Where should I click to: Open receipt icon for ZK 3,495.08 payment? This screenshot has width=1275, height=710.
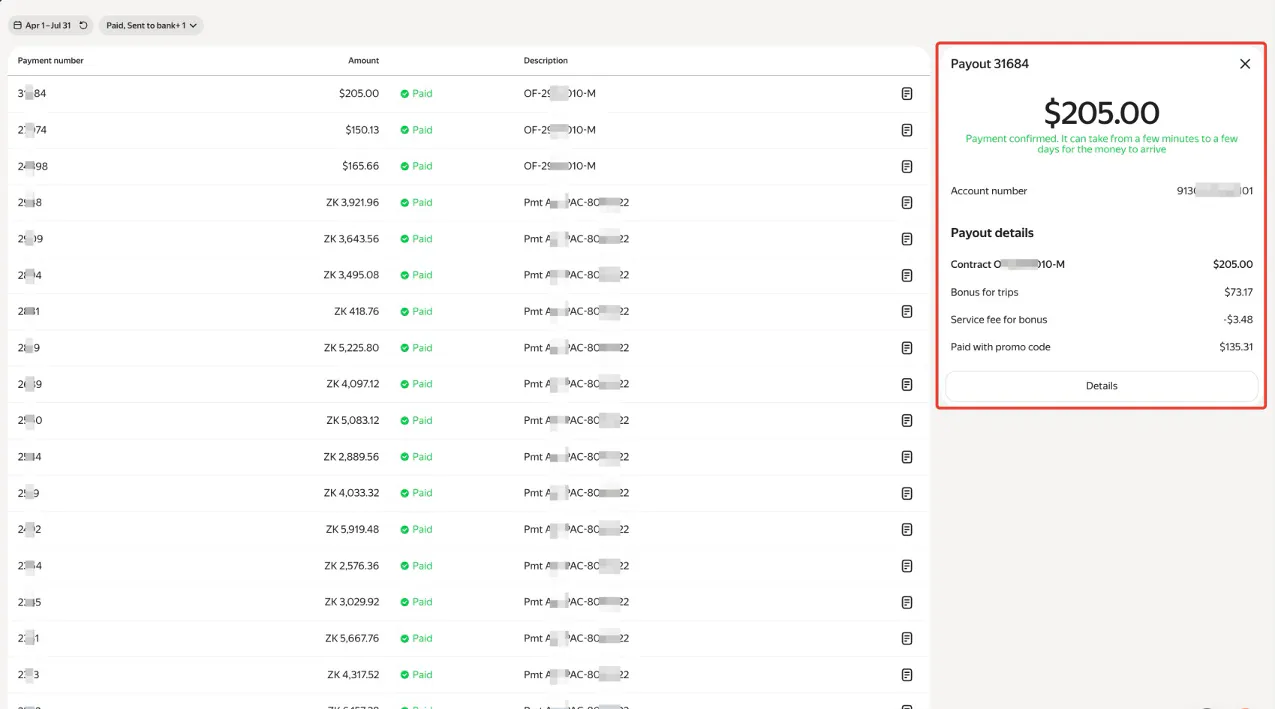tap(907, 275)
